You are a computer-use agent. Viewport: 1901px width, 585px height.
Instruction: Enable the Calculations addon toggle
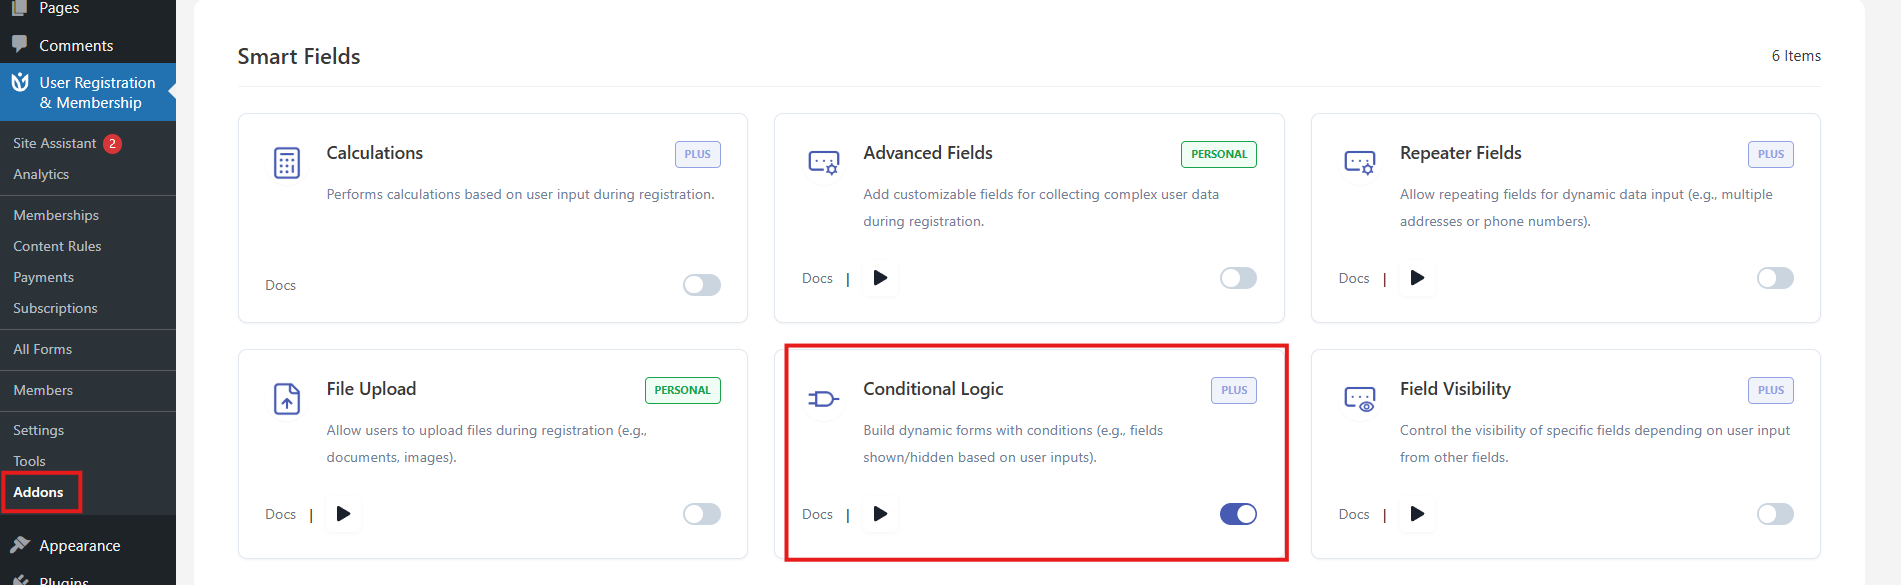tap(702, 285)
